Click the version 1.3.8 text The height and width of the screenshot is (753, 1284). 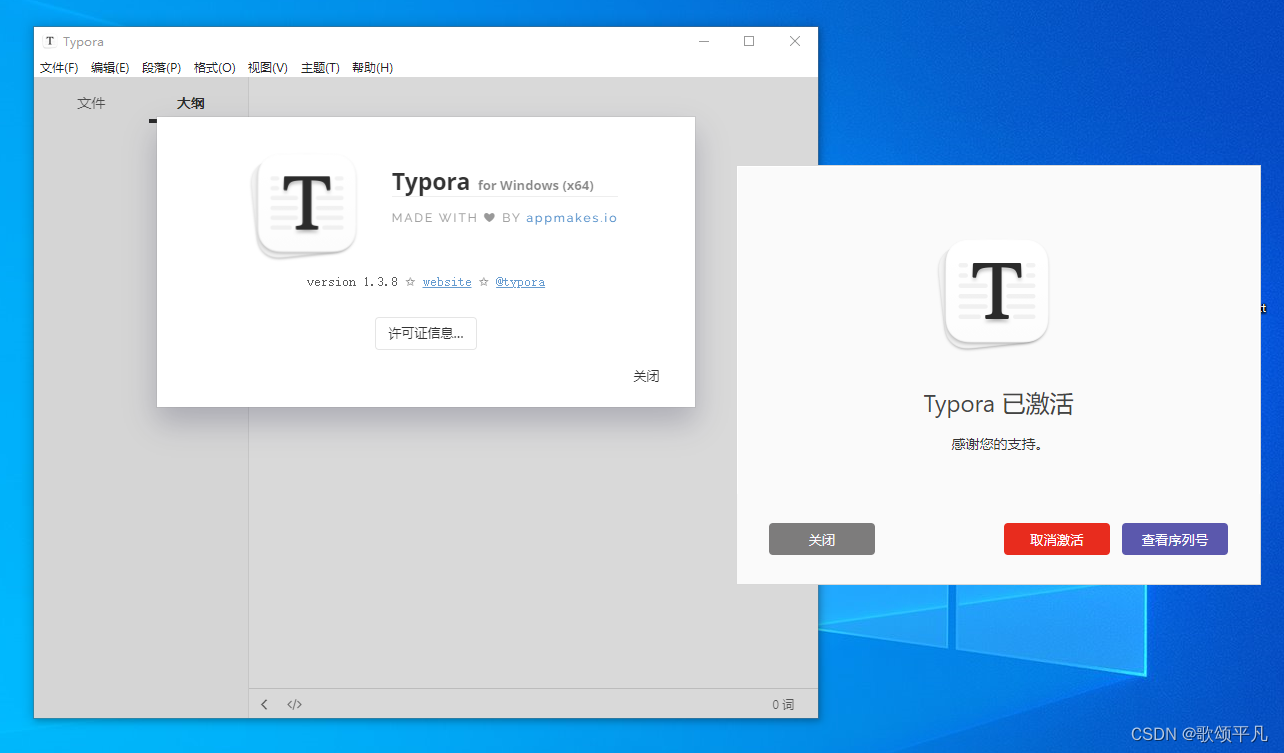(x=352, y=282)
